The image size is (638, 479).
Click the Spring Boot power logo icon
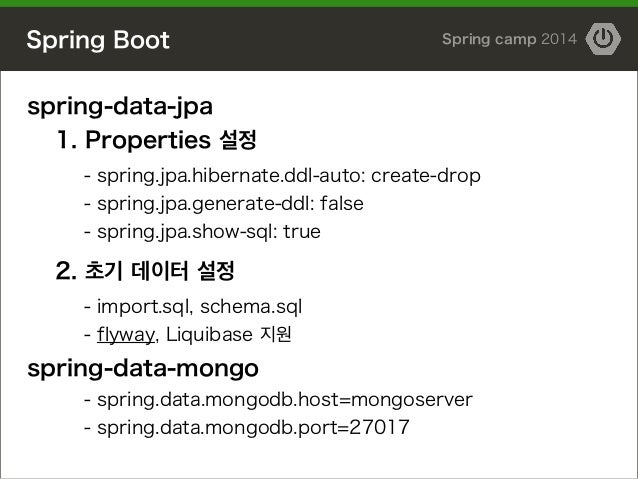click(603, 39)
